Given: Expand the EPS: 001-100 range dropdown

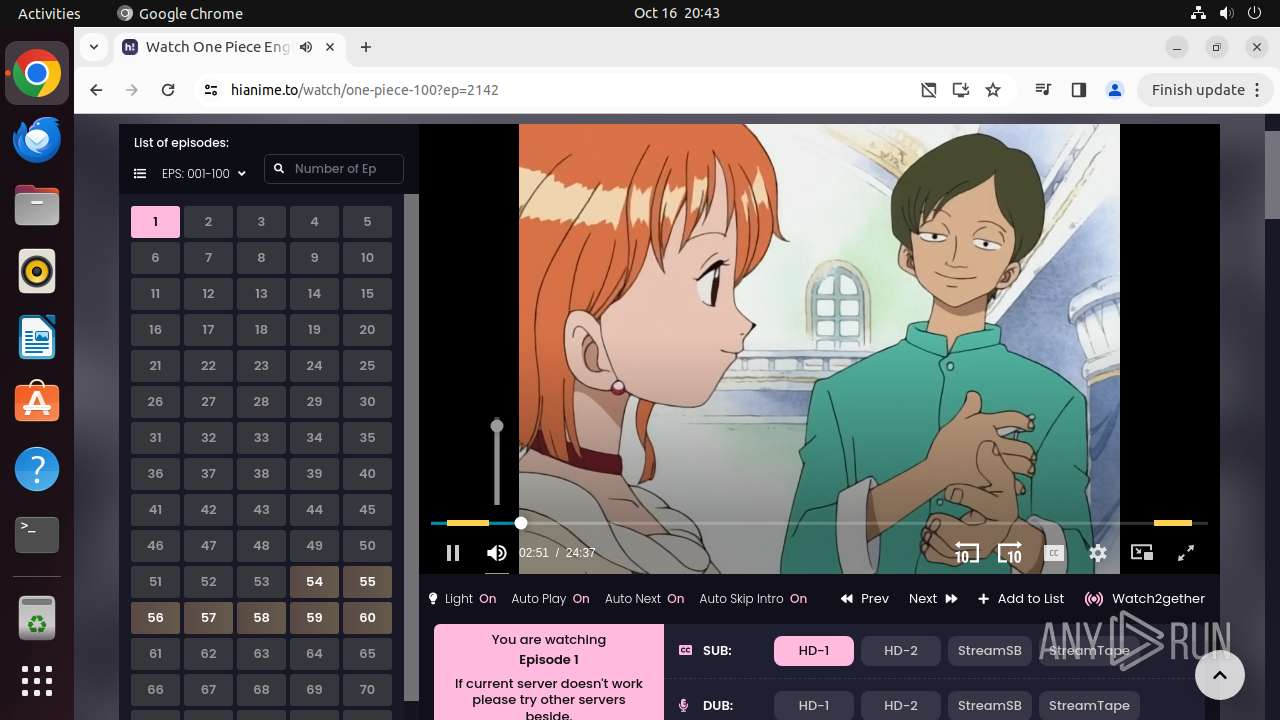Looking at the screenshot, I should pos(204,174).
